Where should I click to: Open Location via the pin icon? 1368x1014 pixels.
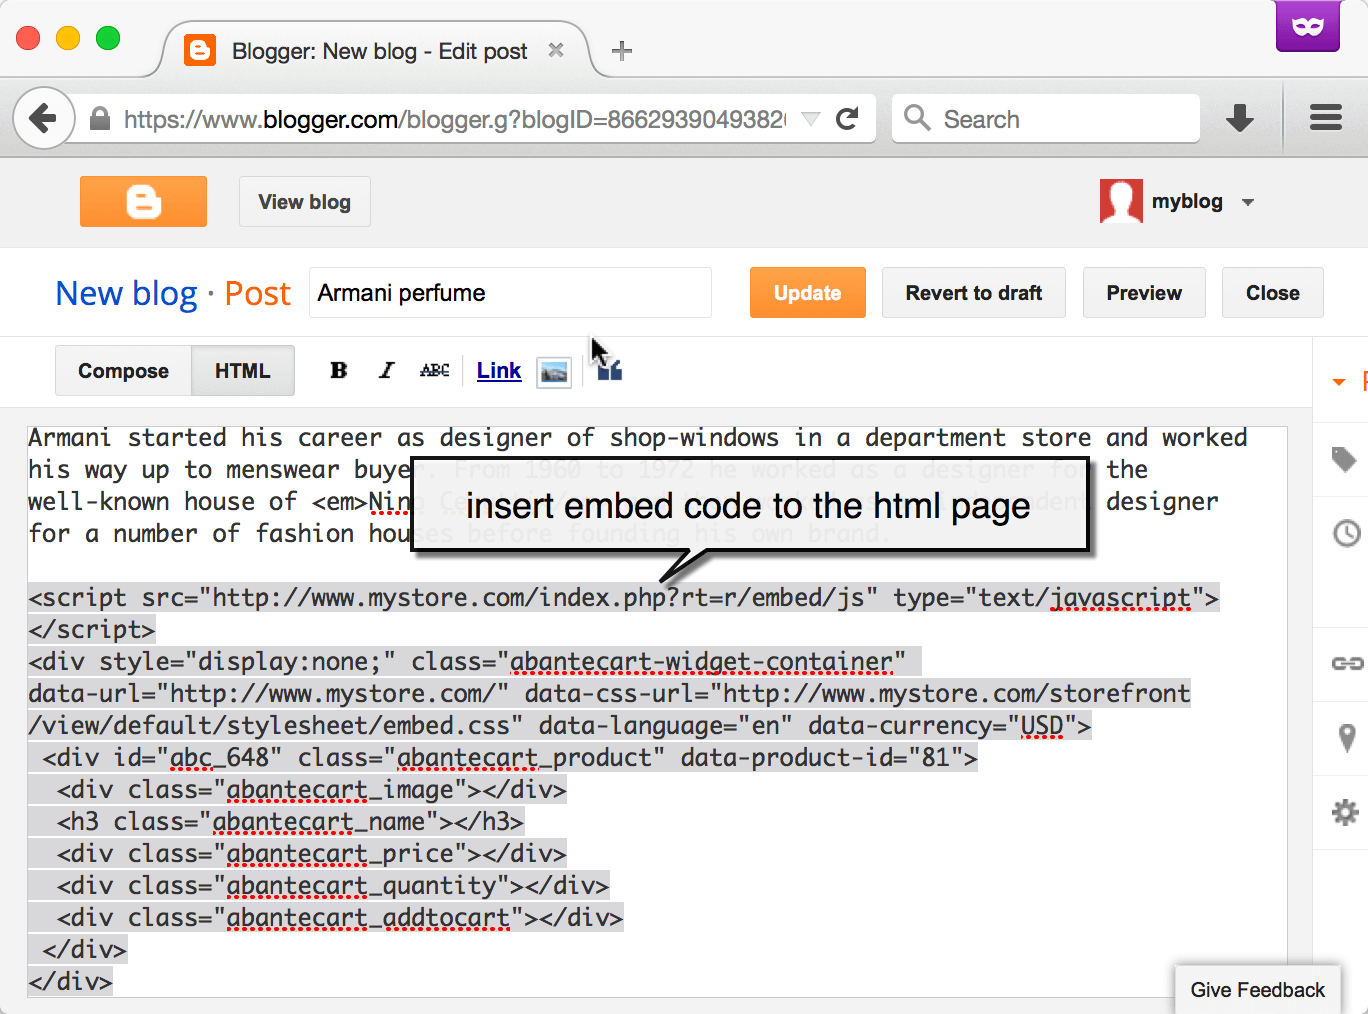[x=1347, y=738]
